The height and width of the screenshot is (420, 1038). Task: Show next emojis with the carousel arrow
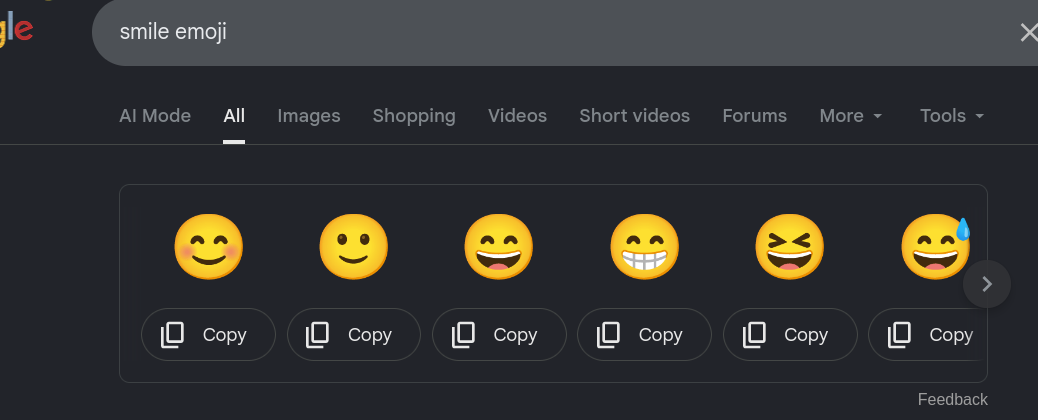click(987, 284)
